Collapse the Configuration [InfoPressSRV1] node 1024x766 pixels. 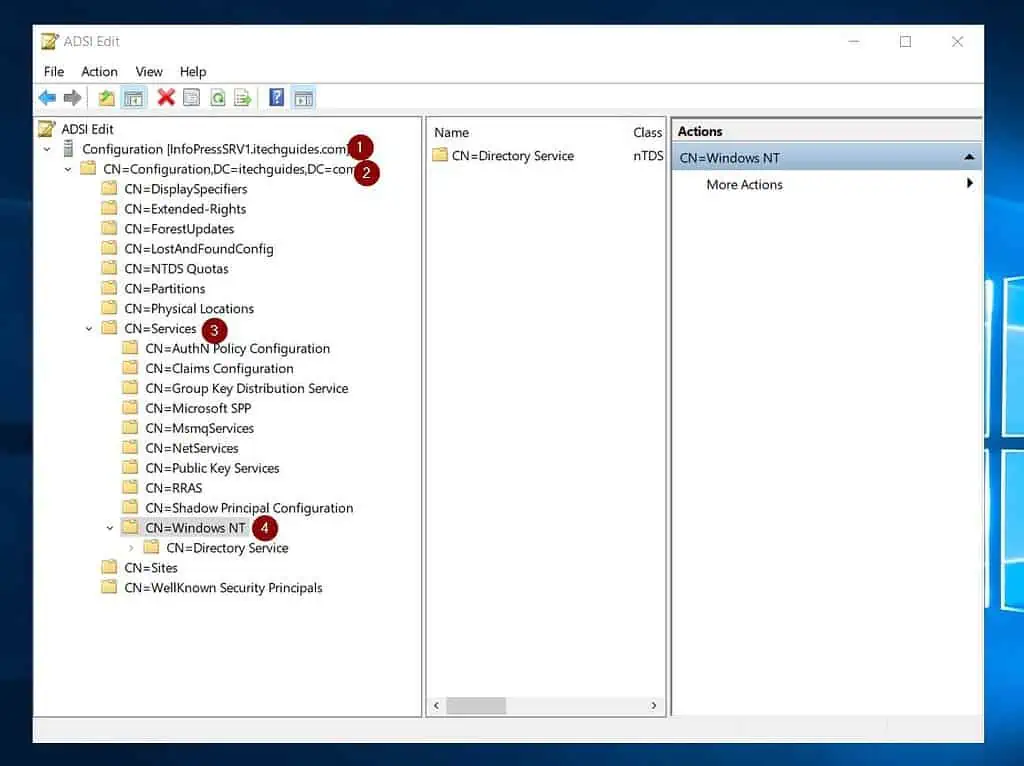click(x=47, y=150)
